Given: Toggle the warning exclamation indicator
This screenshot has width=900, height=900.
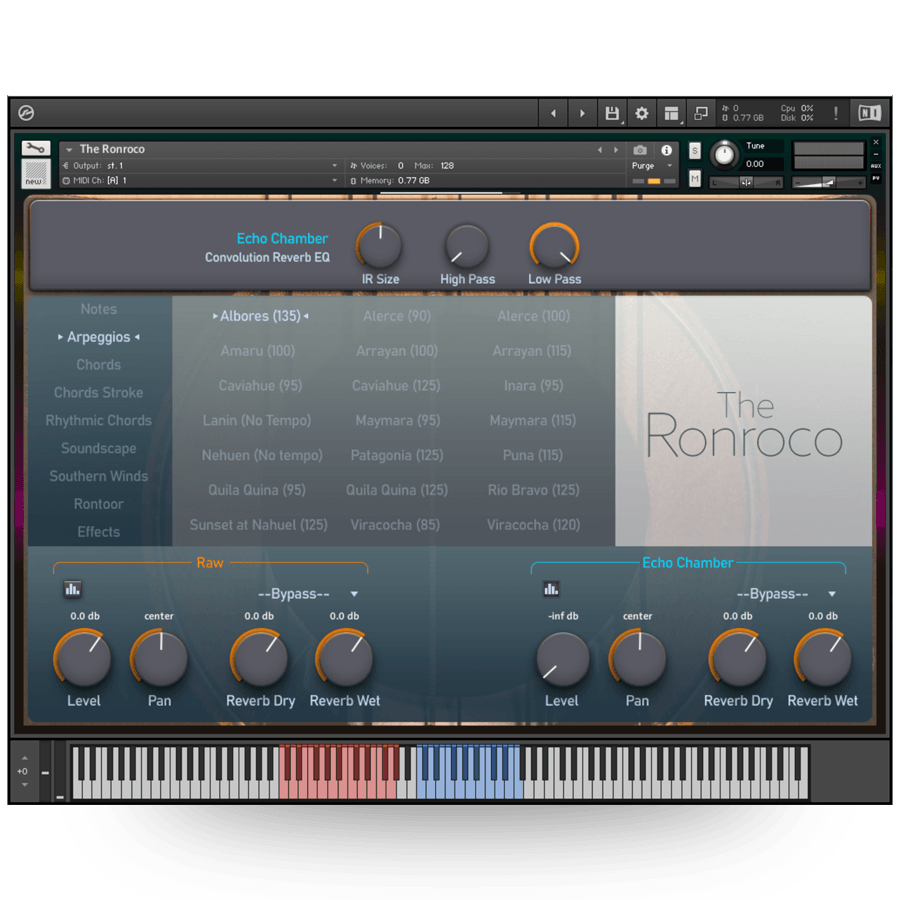Looking at the screenshot, I should coord(836,114).
